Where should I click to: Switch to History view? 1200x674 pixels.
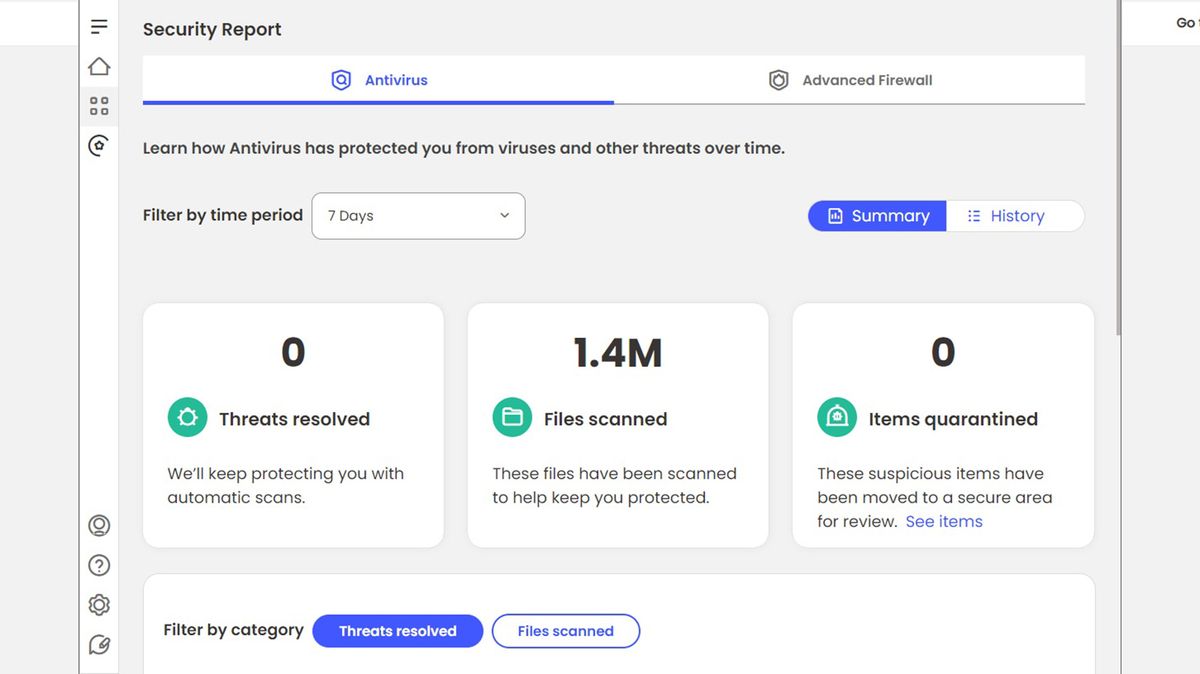pos(1016,215)
